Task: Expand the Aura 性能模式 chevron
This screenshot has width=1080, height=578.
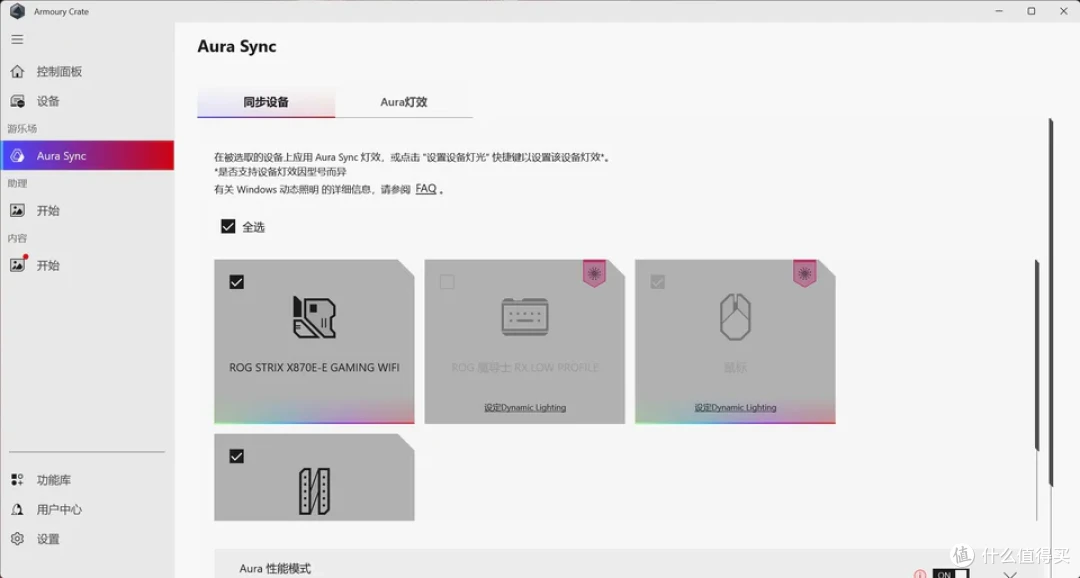Action: point(1010,574)
